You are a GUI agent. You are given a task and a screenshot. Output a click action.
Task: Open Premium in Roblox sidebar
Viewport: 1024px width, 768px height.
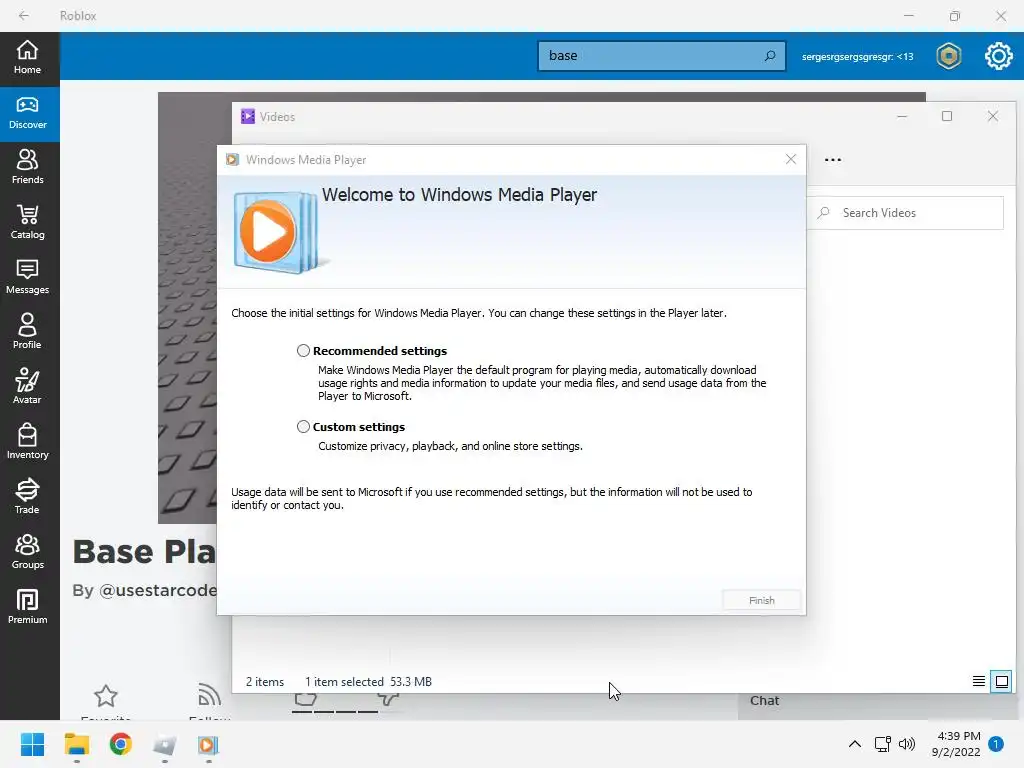27,607
